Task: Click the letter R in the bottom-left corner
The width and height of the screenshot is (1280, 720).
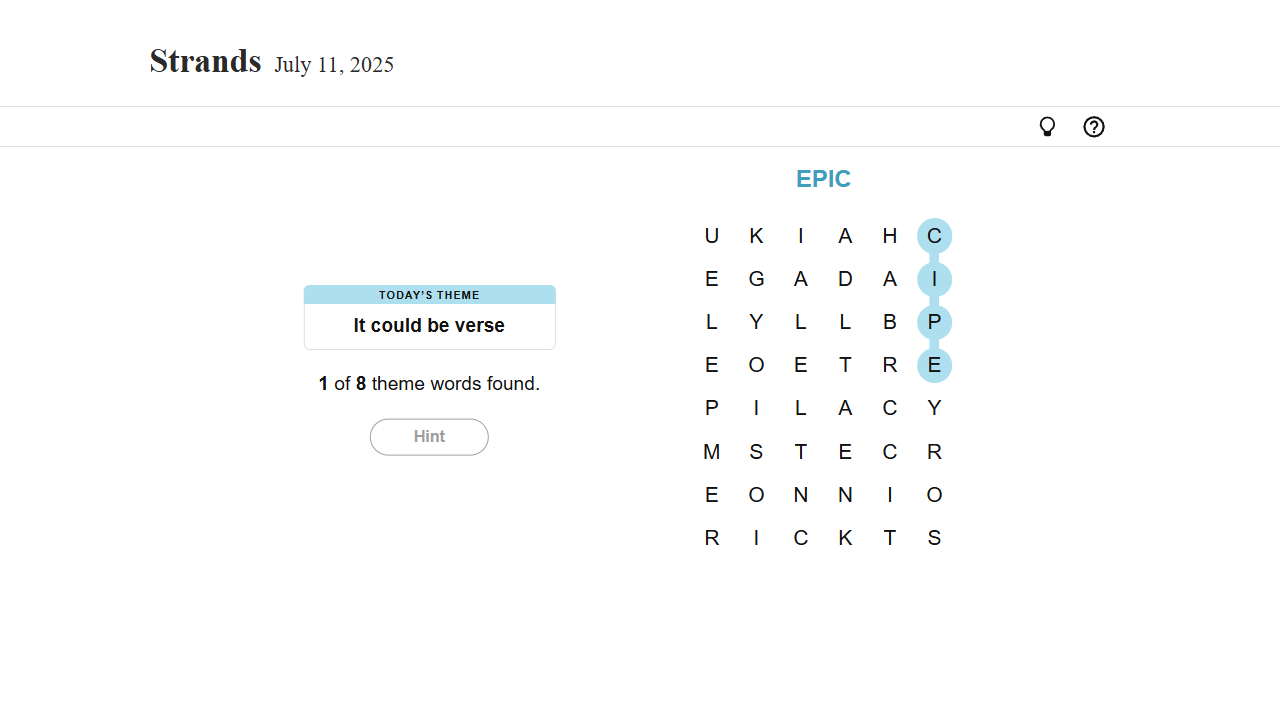Action: pyautogui.click(x=712, y=538)
